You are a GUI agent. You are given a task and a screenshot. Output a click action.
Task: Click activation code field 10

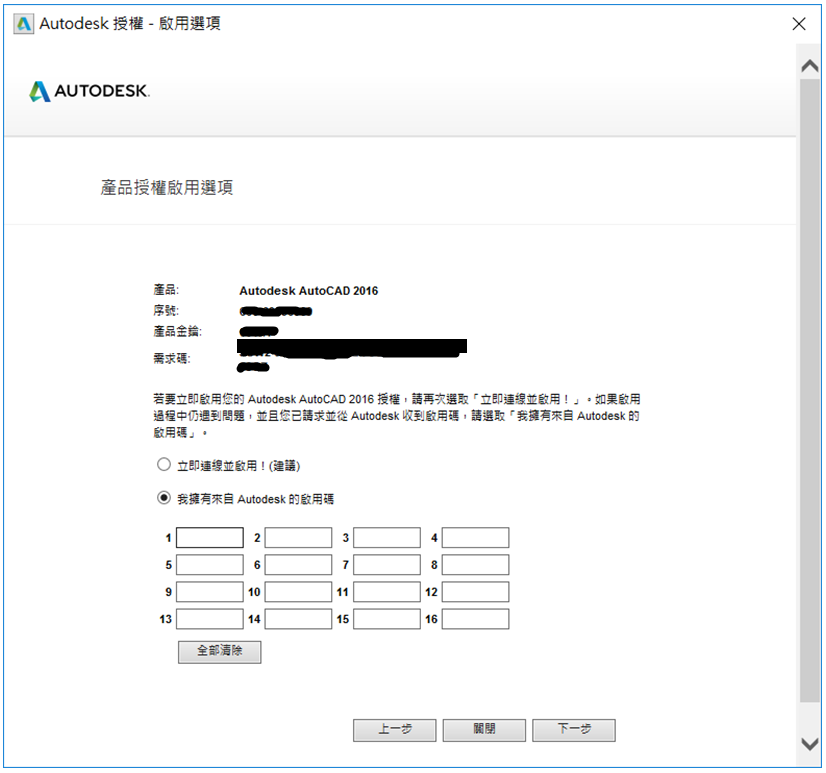pyautogui.click(x=298, y=592)
